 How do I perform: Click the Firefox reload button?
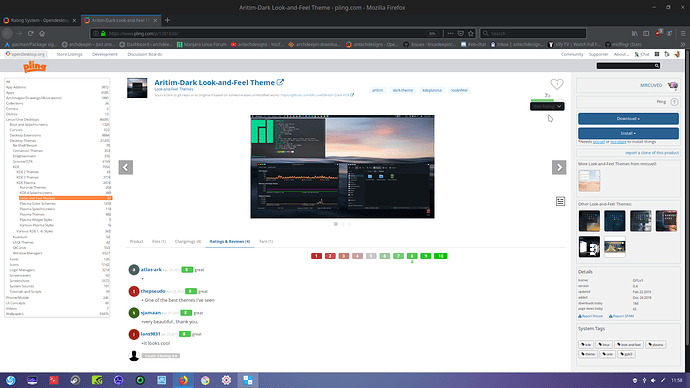click(x=30, y=33)
